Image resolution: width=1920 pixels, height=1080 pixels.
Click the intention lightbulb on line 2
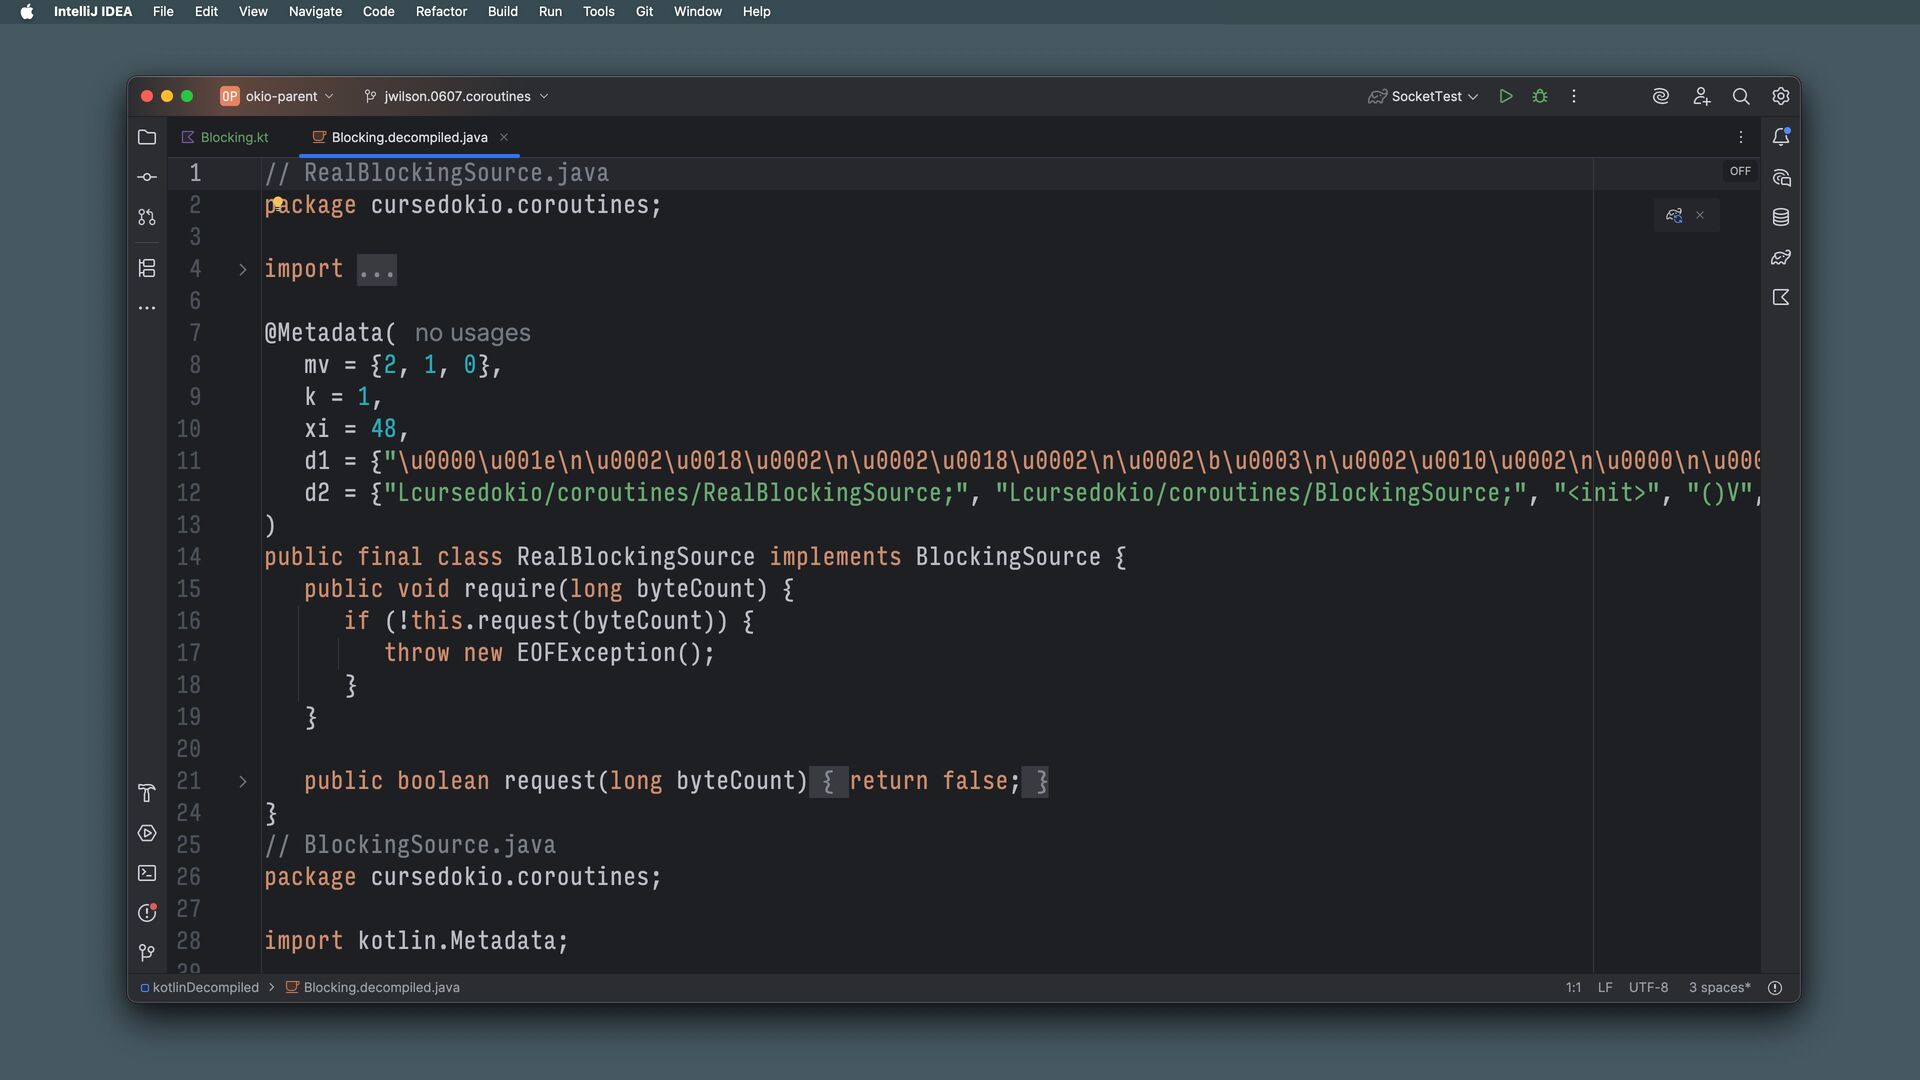[278, 202]
